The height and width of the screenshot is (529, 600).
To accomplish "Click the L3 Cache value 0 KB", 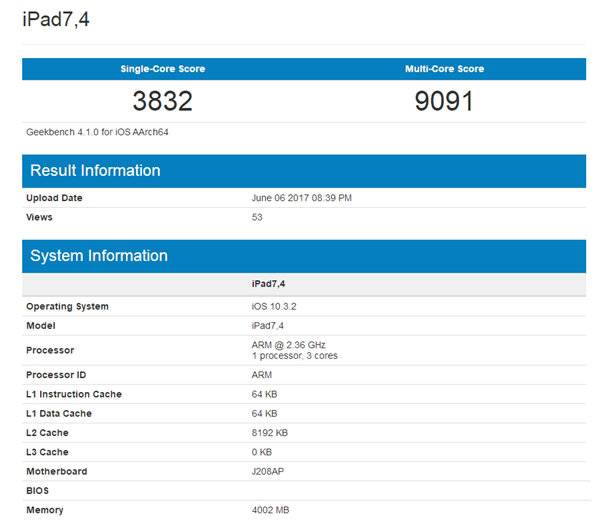I will [x=262, y=452].
